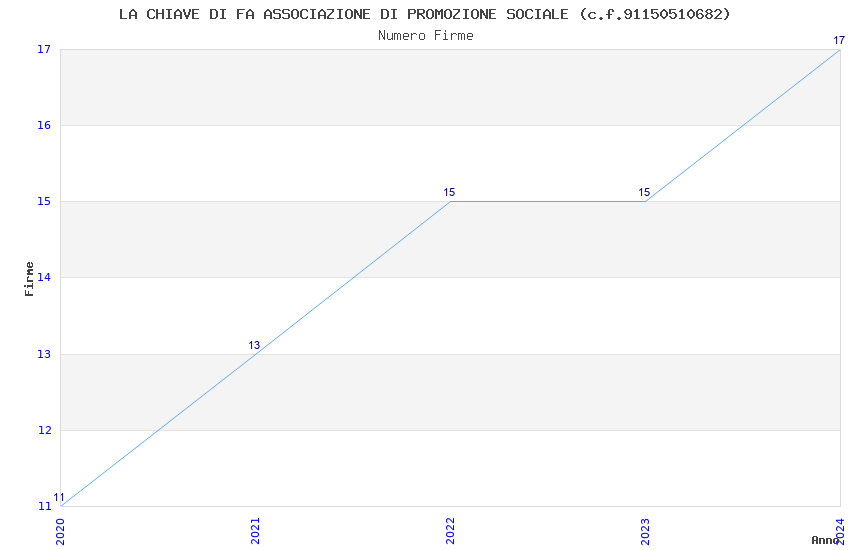Click the y-axis label 14

[x=44, y=277]
